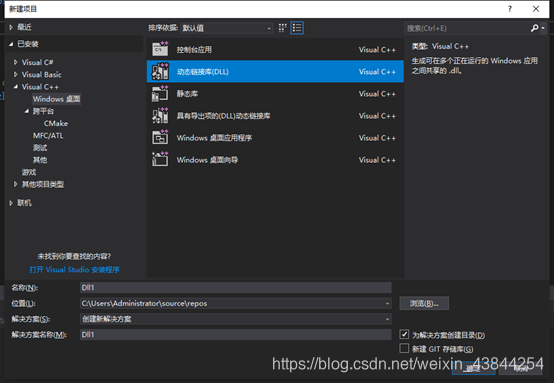
Task: Collapse the 跨平台 node
Action: point(27,111)
